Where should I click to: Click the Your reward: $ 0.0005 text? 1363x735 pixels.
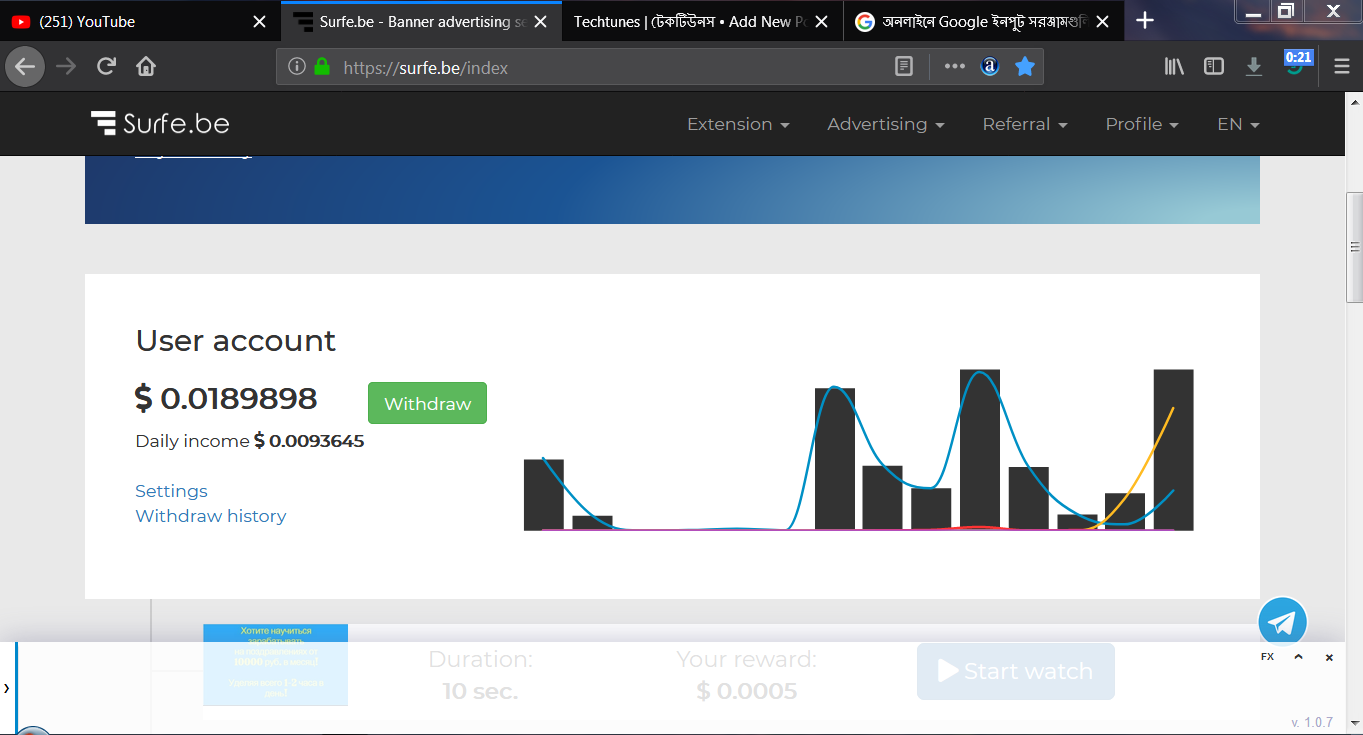tap(747, 675)
